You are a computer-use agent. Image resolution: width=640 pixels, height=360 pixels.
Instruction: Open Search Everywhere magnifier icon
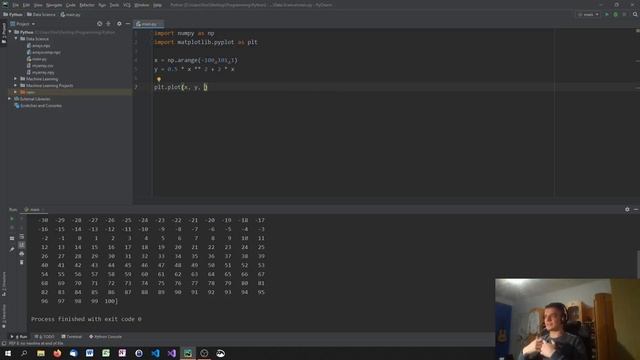click(635, 14)
